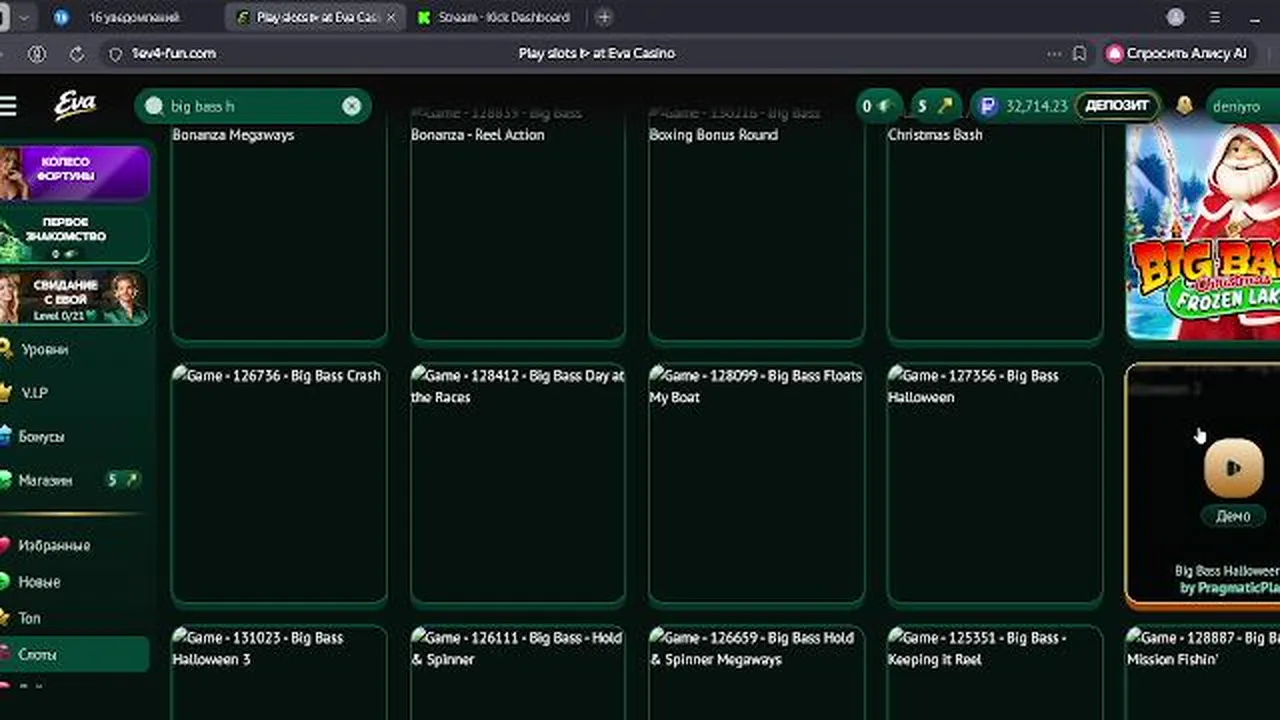This screenshot has height=720, width=1280.
Task: Click the trophy icon beside Уровни
Action: [4, 349]
